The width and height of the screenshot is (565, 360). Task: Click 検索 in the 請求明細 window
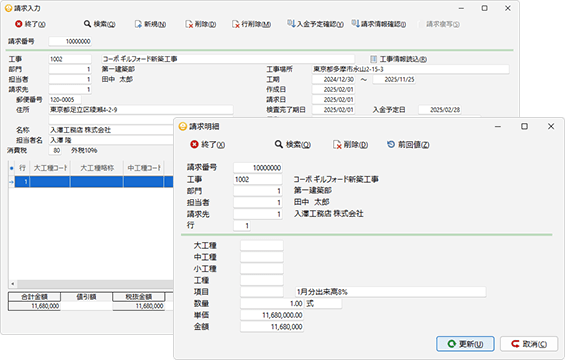click(293, 145)
